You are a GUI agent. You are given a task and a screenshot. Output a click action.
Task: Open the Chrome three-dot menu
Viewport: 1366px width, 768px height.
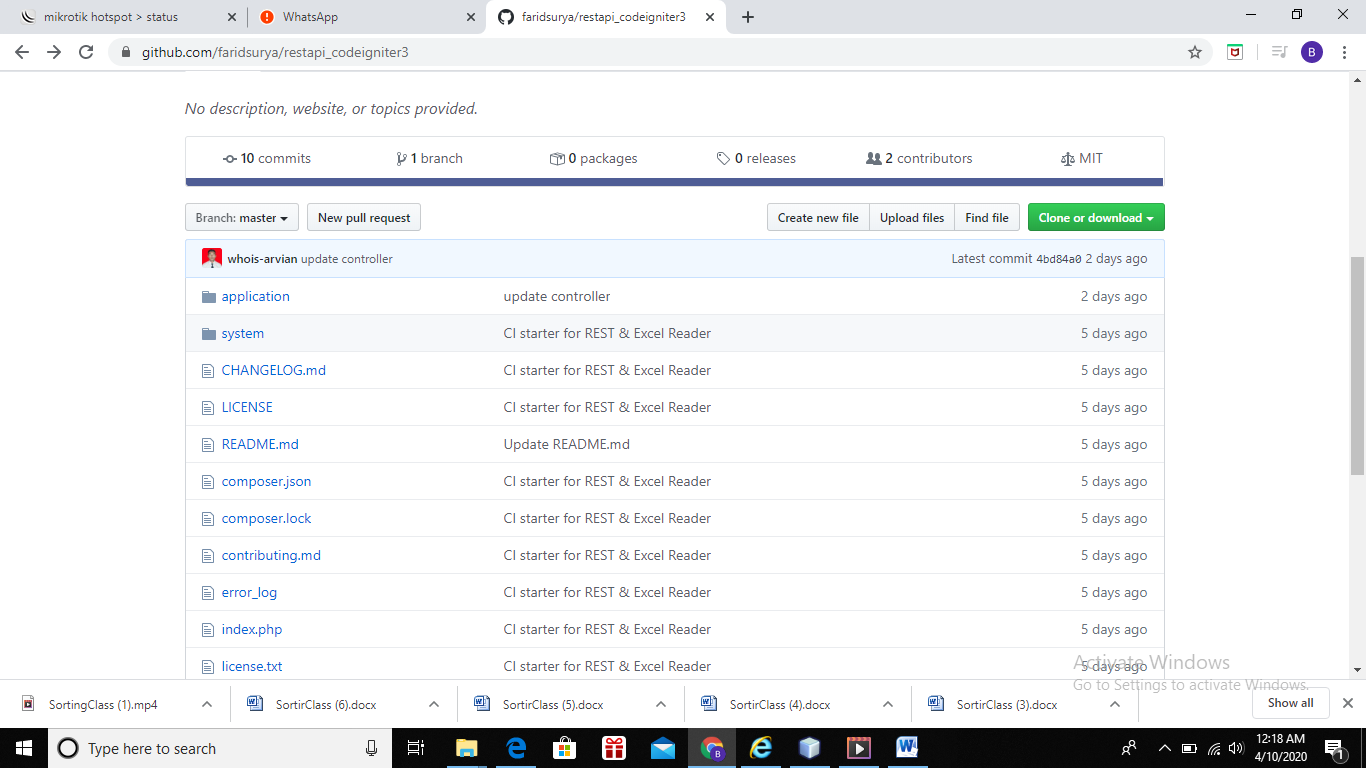pos(1345,52)
